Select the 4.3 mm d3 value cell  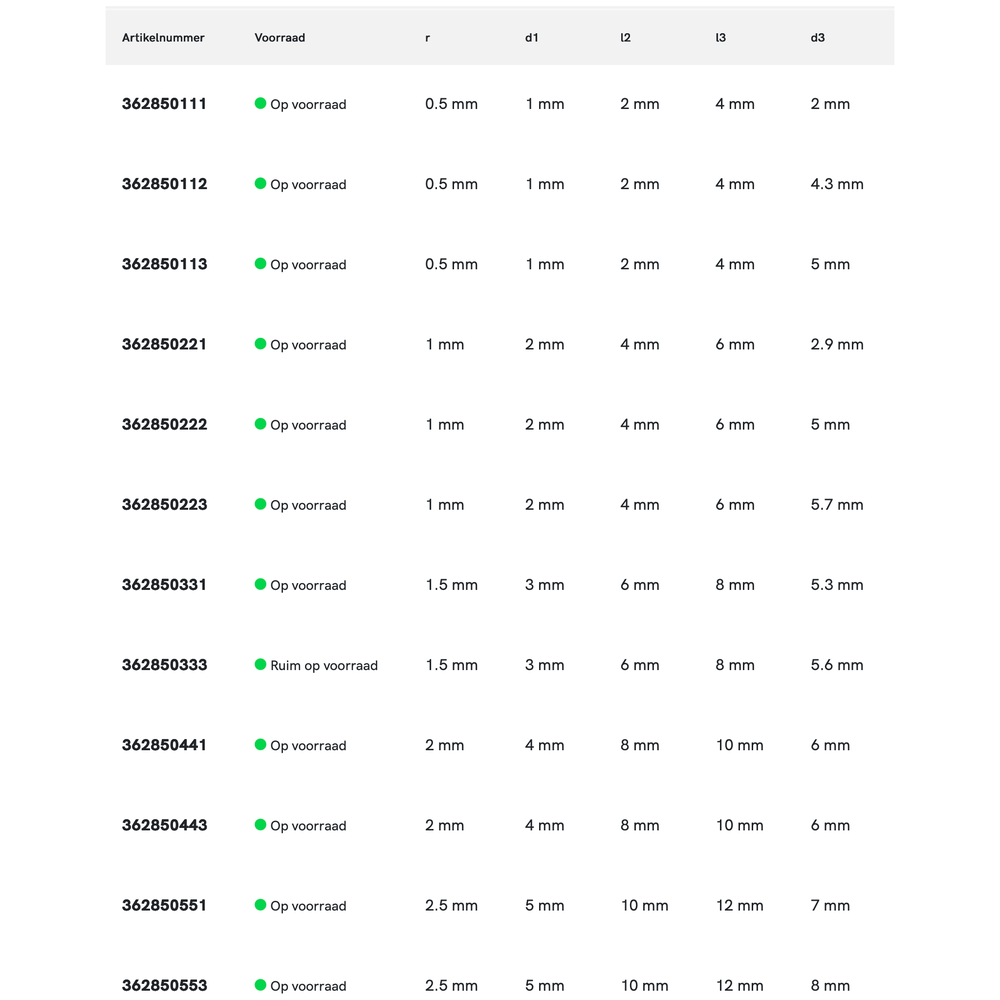pyautogui.click(x=837, y=184)
